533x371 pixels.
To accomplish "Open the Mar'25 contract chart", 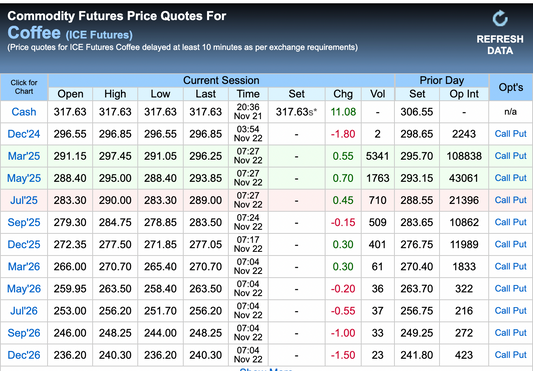I will click(x=24, y=156).
